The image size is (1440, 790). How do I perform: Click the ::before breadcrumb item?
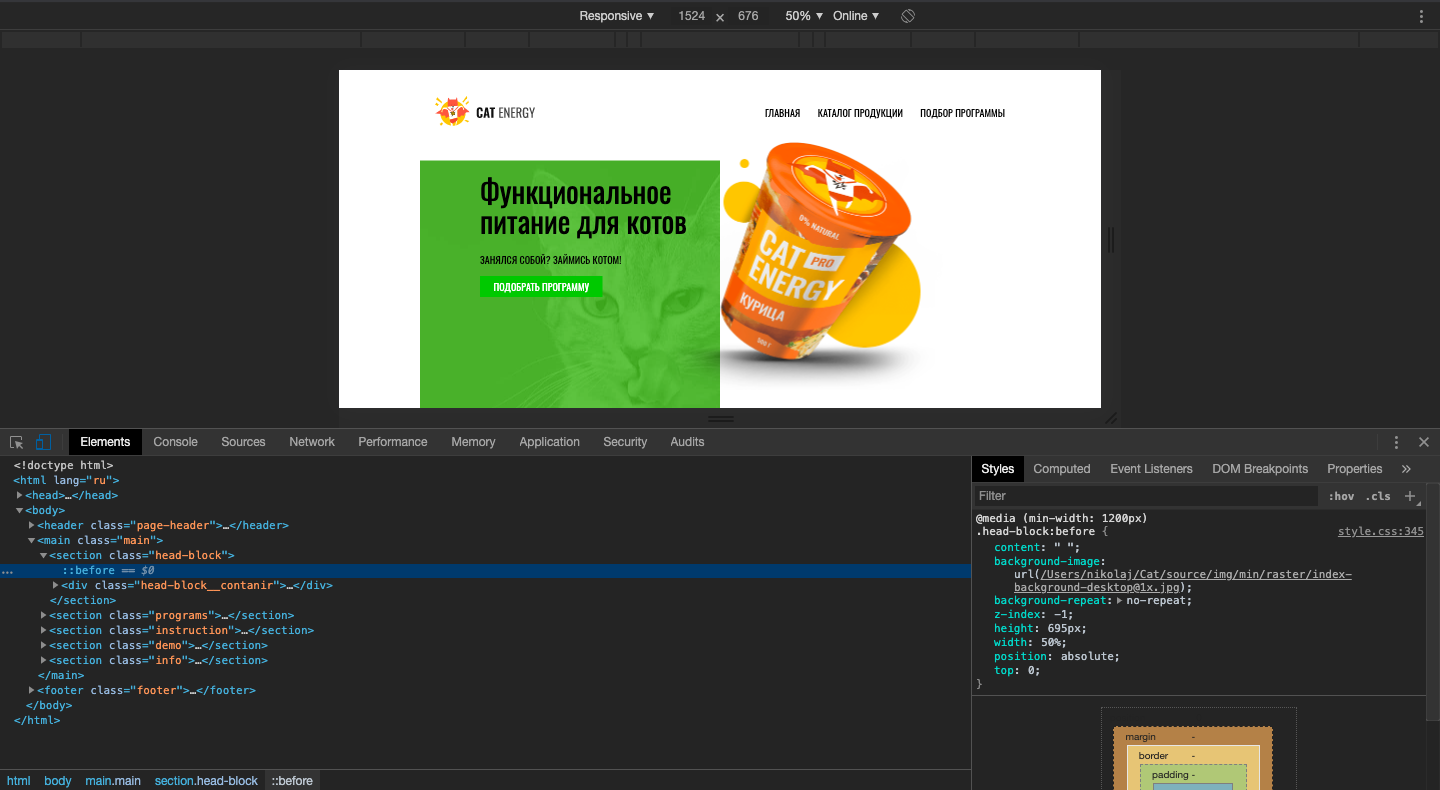[292, 781]
